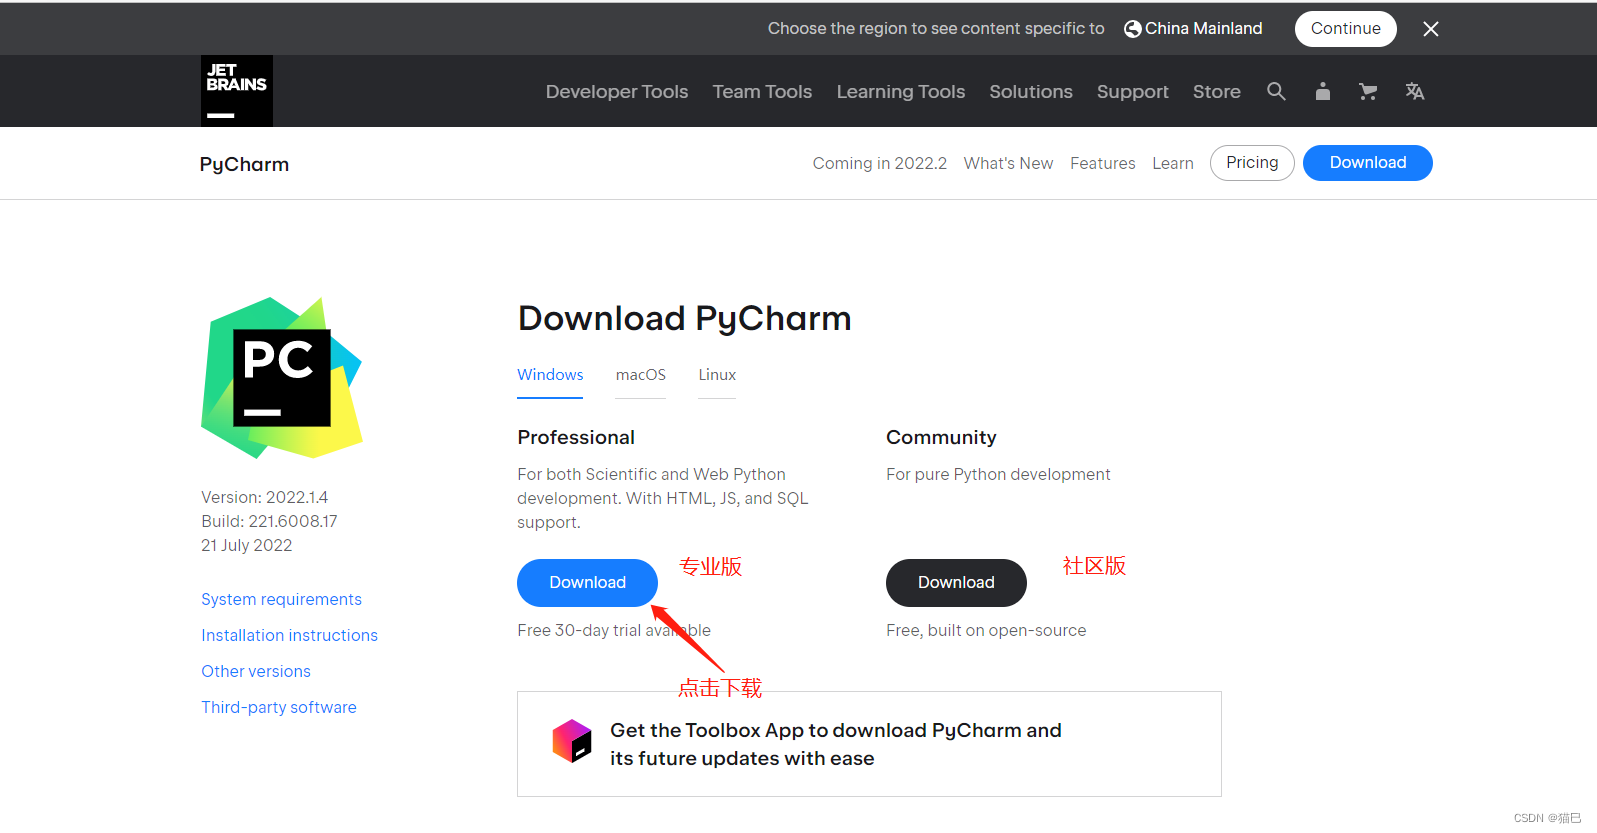Open Support menu
This screenshot has width=1597, height=833.
pyautogui.click(x=1133, y=91)
